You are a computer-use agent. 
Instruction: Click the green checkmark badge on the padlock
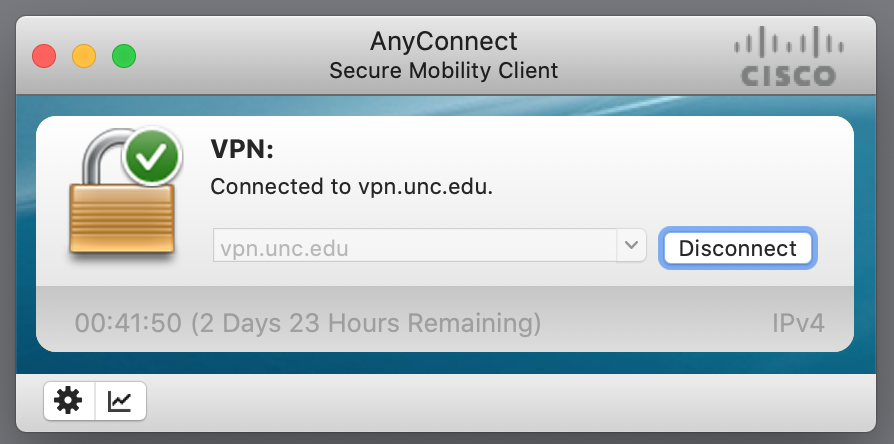(152, 158)
